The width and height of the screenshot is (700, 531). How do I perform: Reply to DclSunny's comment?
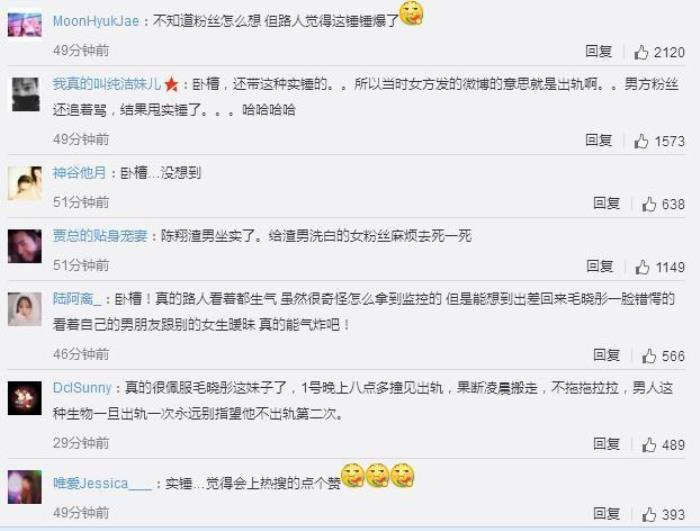tap(606, 444)
